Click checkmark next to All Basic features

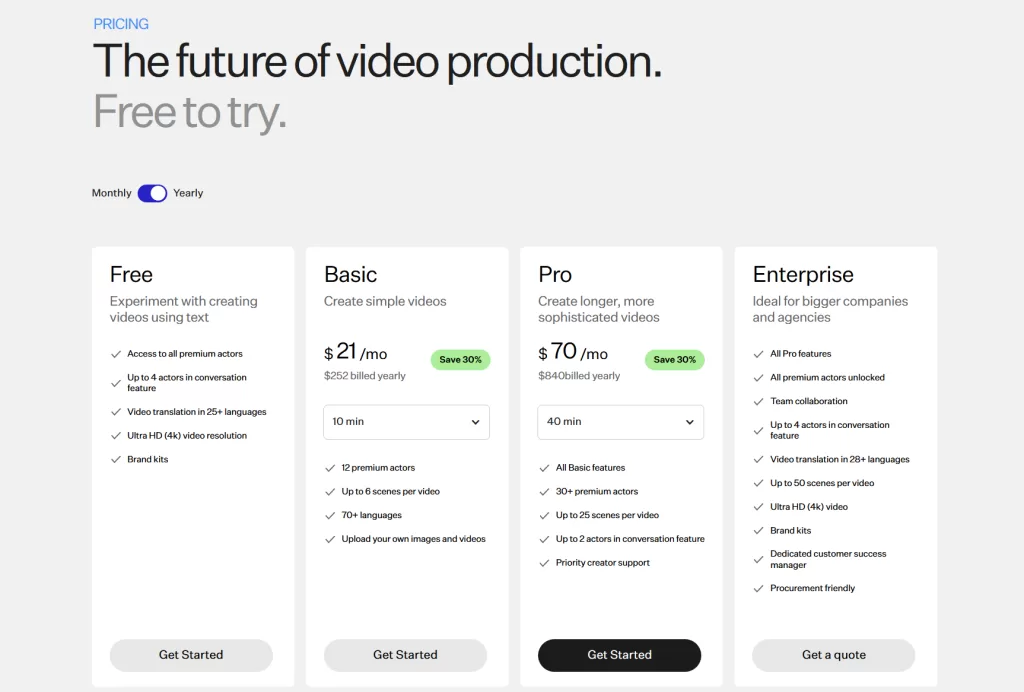(x=544, y=468)
